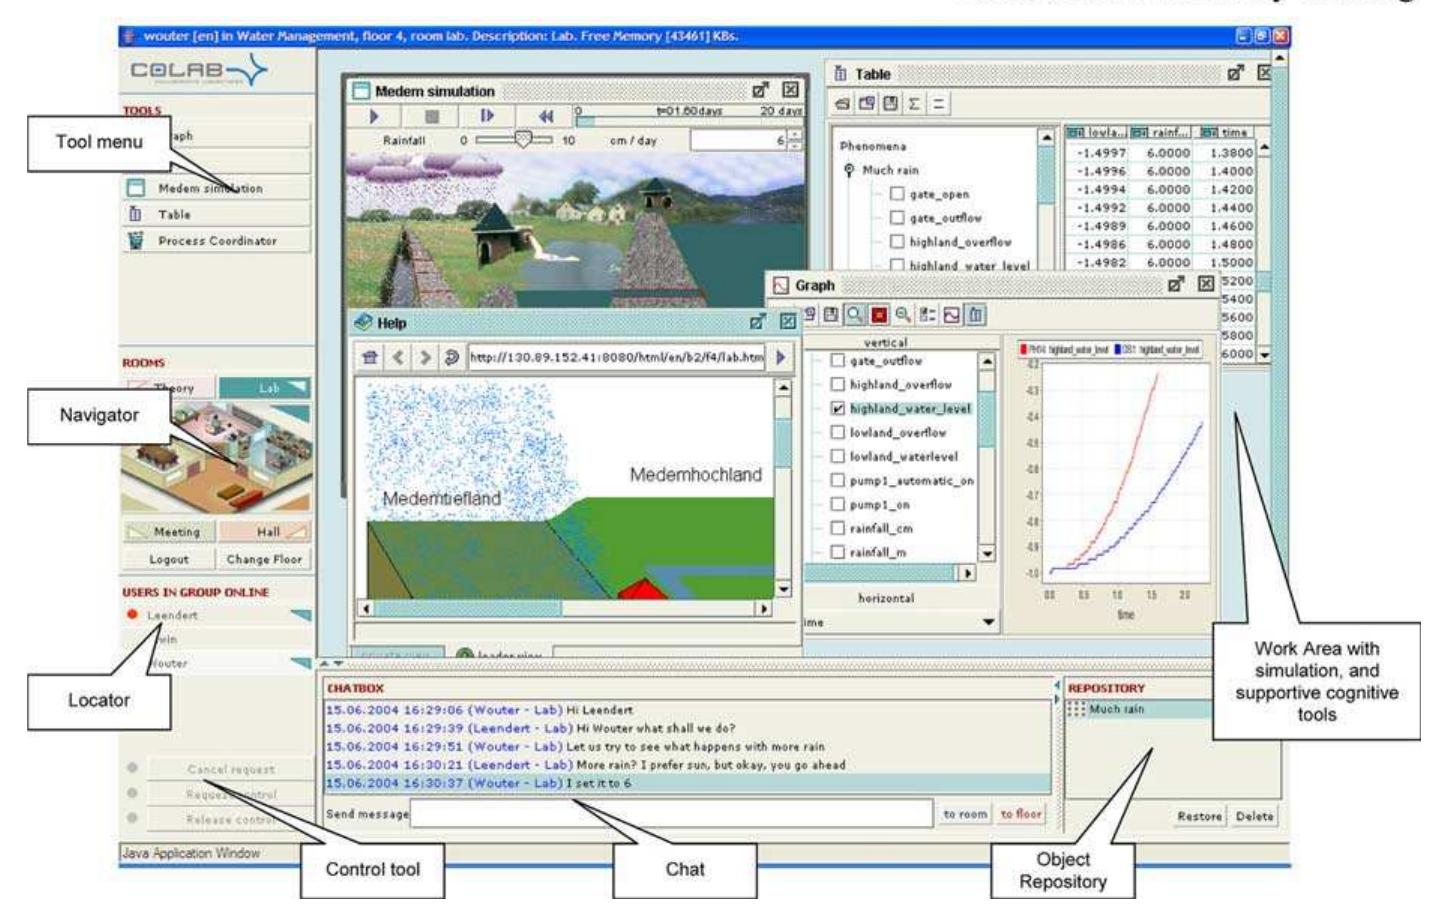Reload the Help browser page
Image resolution: width=1447 pixels, height=915 pixels.
pos(452,357)
